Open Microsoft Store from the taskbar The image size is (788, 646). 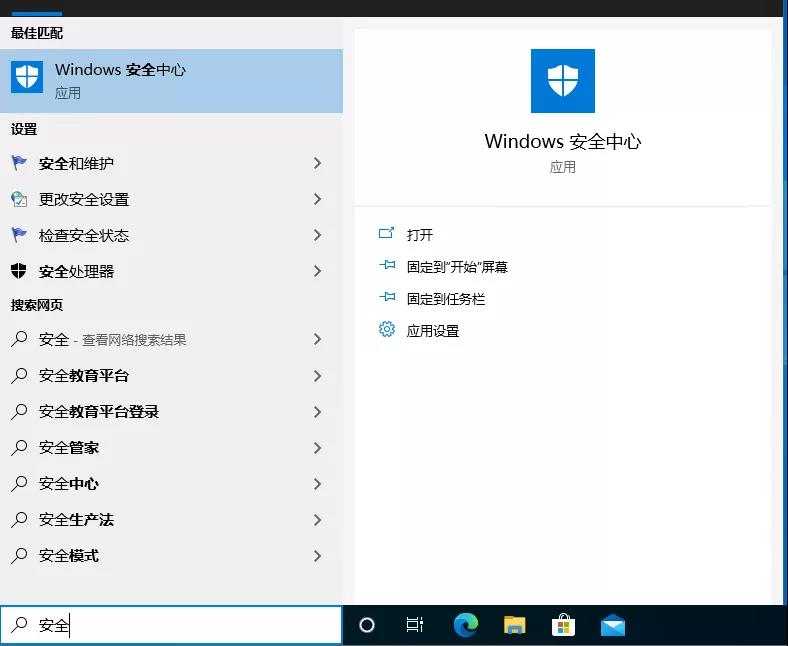pos(563,625)
